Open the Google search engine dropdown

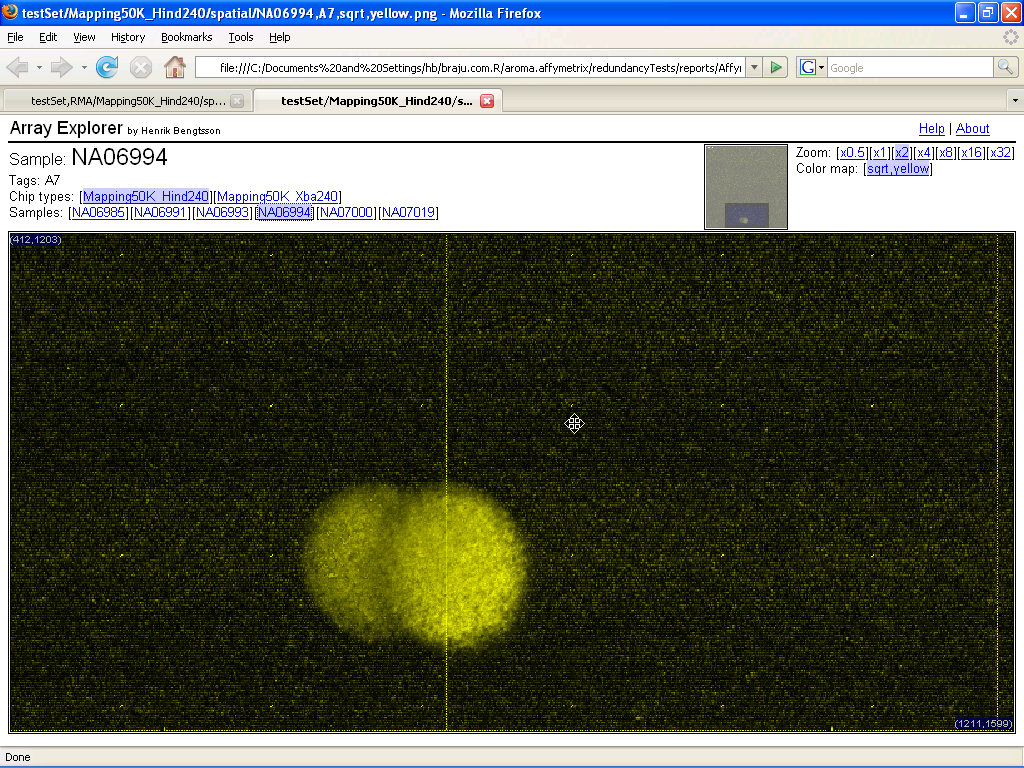tap(811, 68)
